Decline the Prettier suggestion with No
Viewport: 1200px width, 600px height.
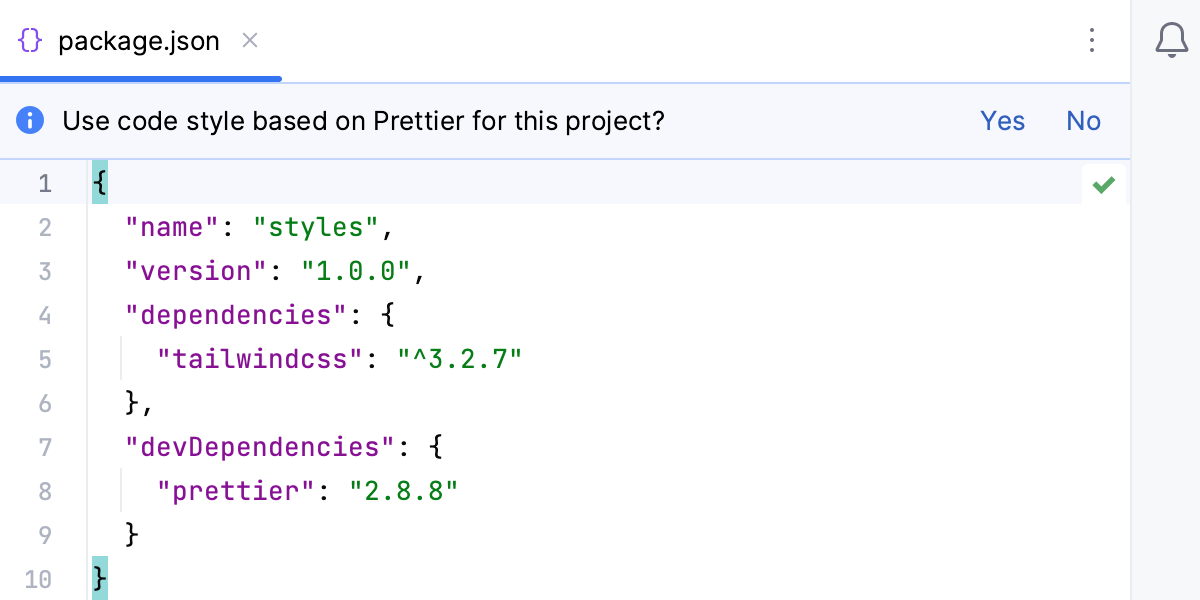click(1083, 120)
